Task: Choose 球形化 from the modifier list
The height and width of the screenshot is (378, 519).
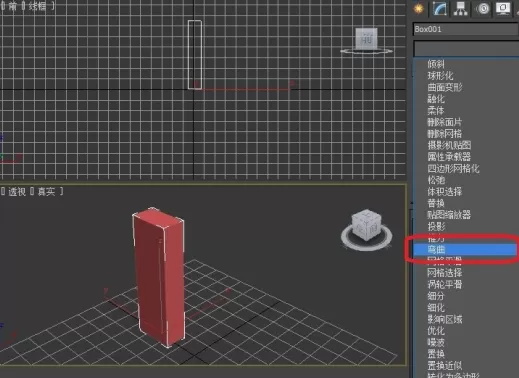Action: coord(440,76)
